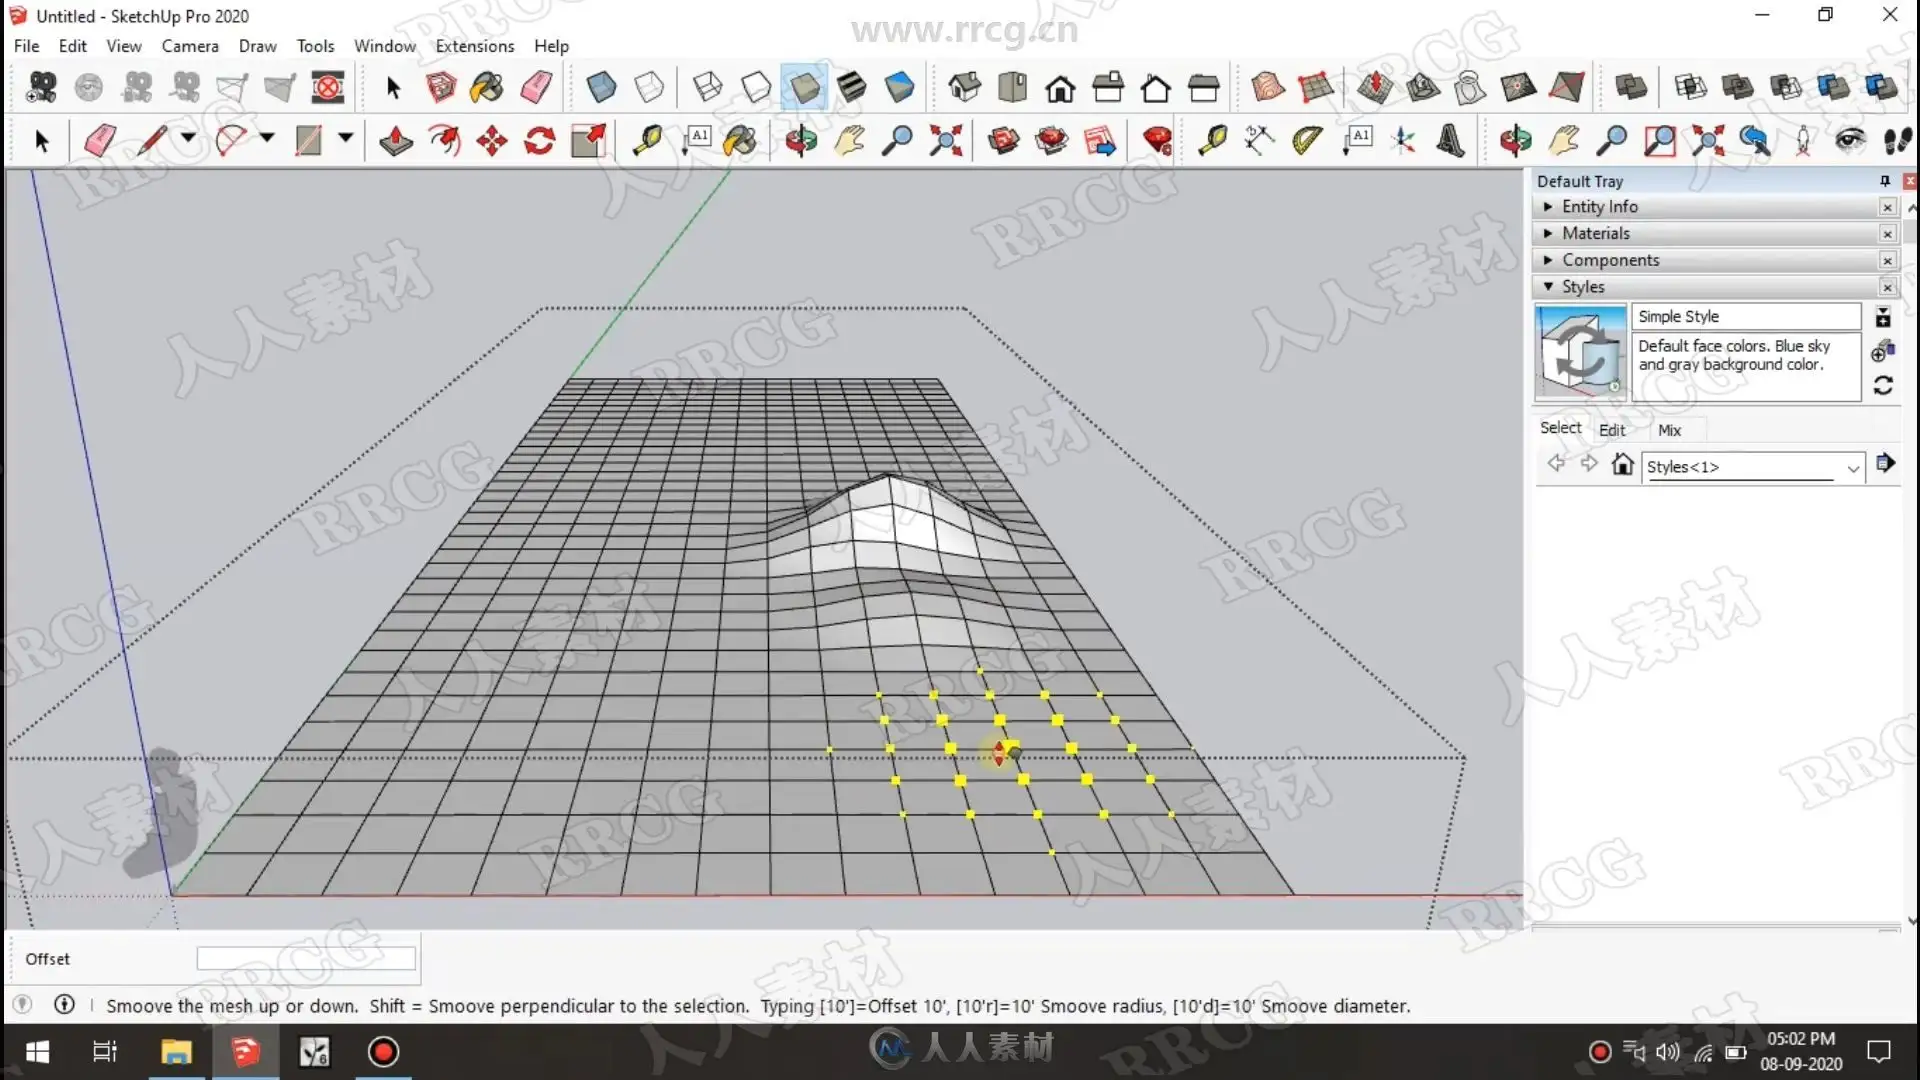Click the In Model home button
This screenshot has width=1920, height=1080.
(1622, 465)
